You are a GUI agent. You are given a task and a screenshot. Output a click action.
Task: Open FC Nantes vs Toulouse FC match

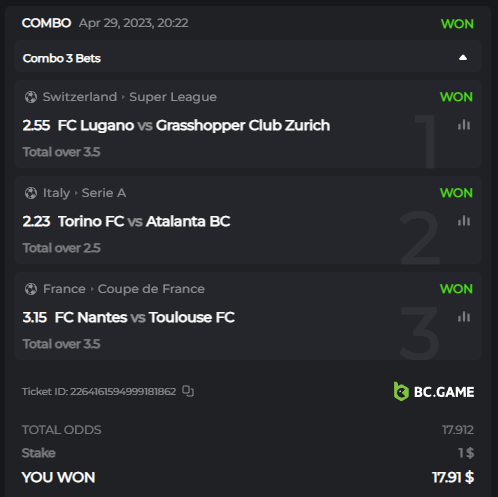[145, 317]
